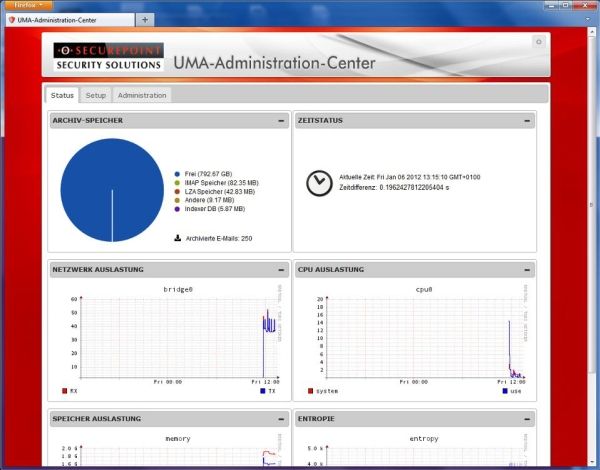Click the 'Zeitdifferenz' value line
The height and width of the screenshot is (470, 600).
pyautogui.click(x=394, y=188)
